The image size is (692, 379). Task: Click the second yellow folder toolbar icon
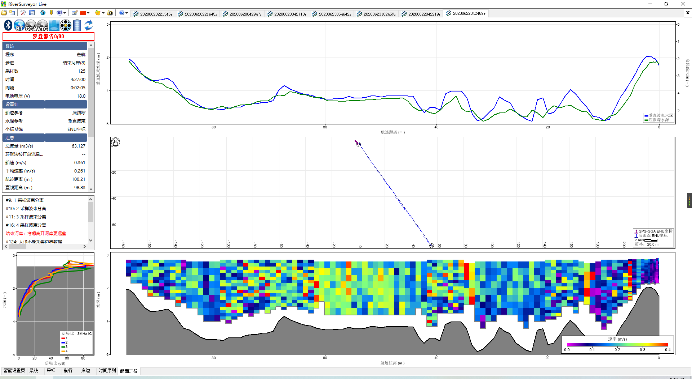pyautogui.click(x=12, y=13)
